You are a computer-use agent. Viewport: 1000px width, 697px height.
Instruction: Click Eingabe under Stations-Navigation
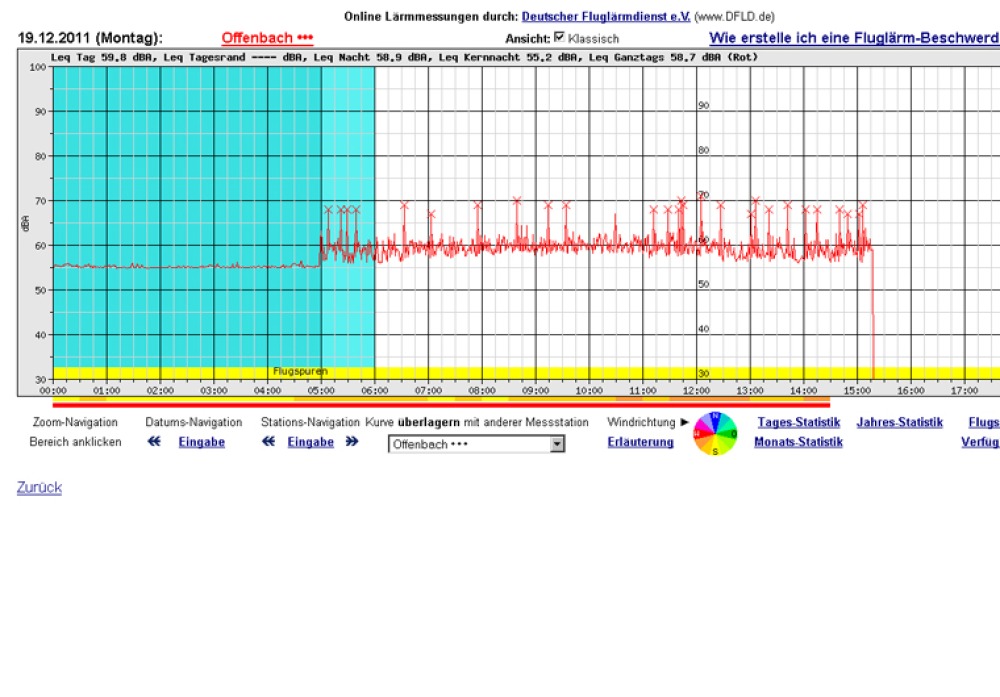[311, 442]
